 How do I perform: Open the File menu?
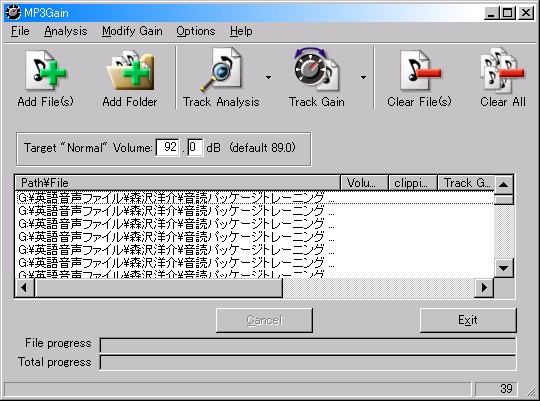coord(20,31)
